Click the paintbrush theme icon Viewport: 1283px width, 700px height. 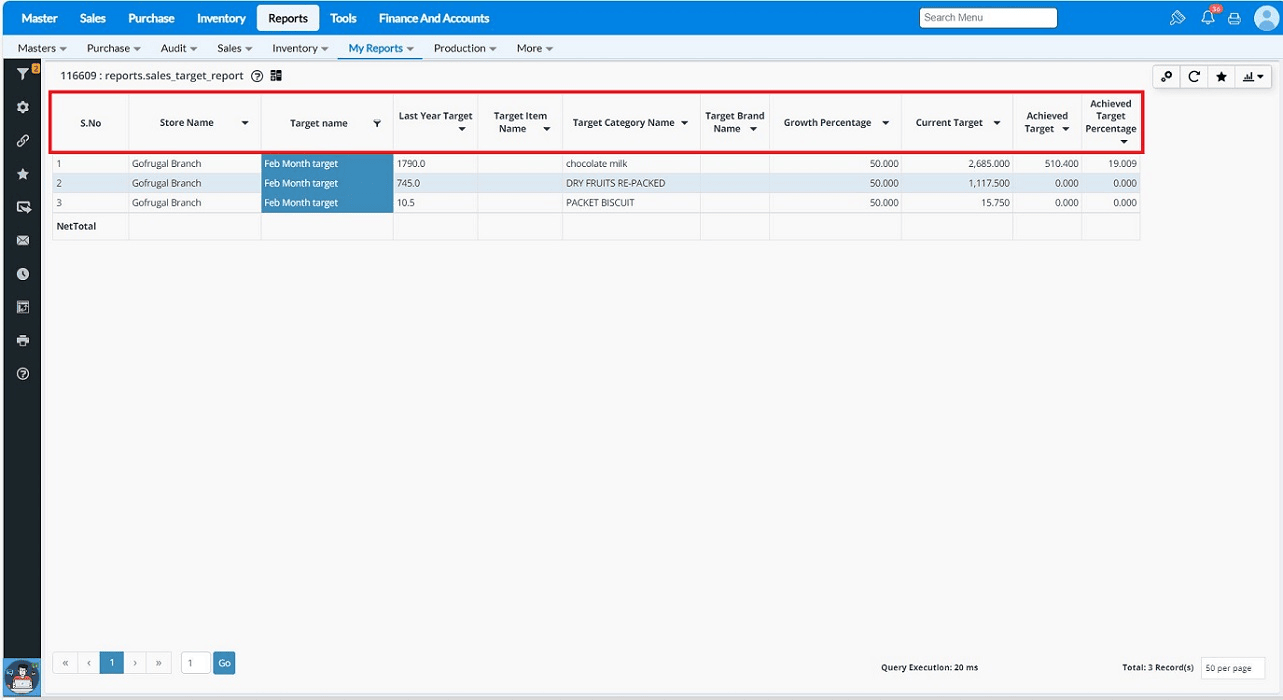tap(1177, 18)
